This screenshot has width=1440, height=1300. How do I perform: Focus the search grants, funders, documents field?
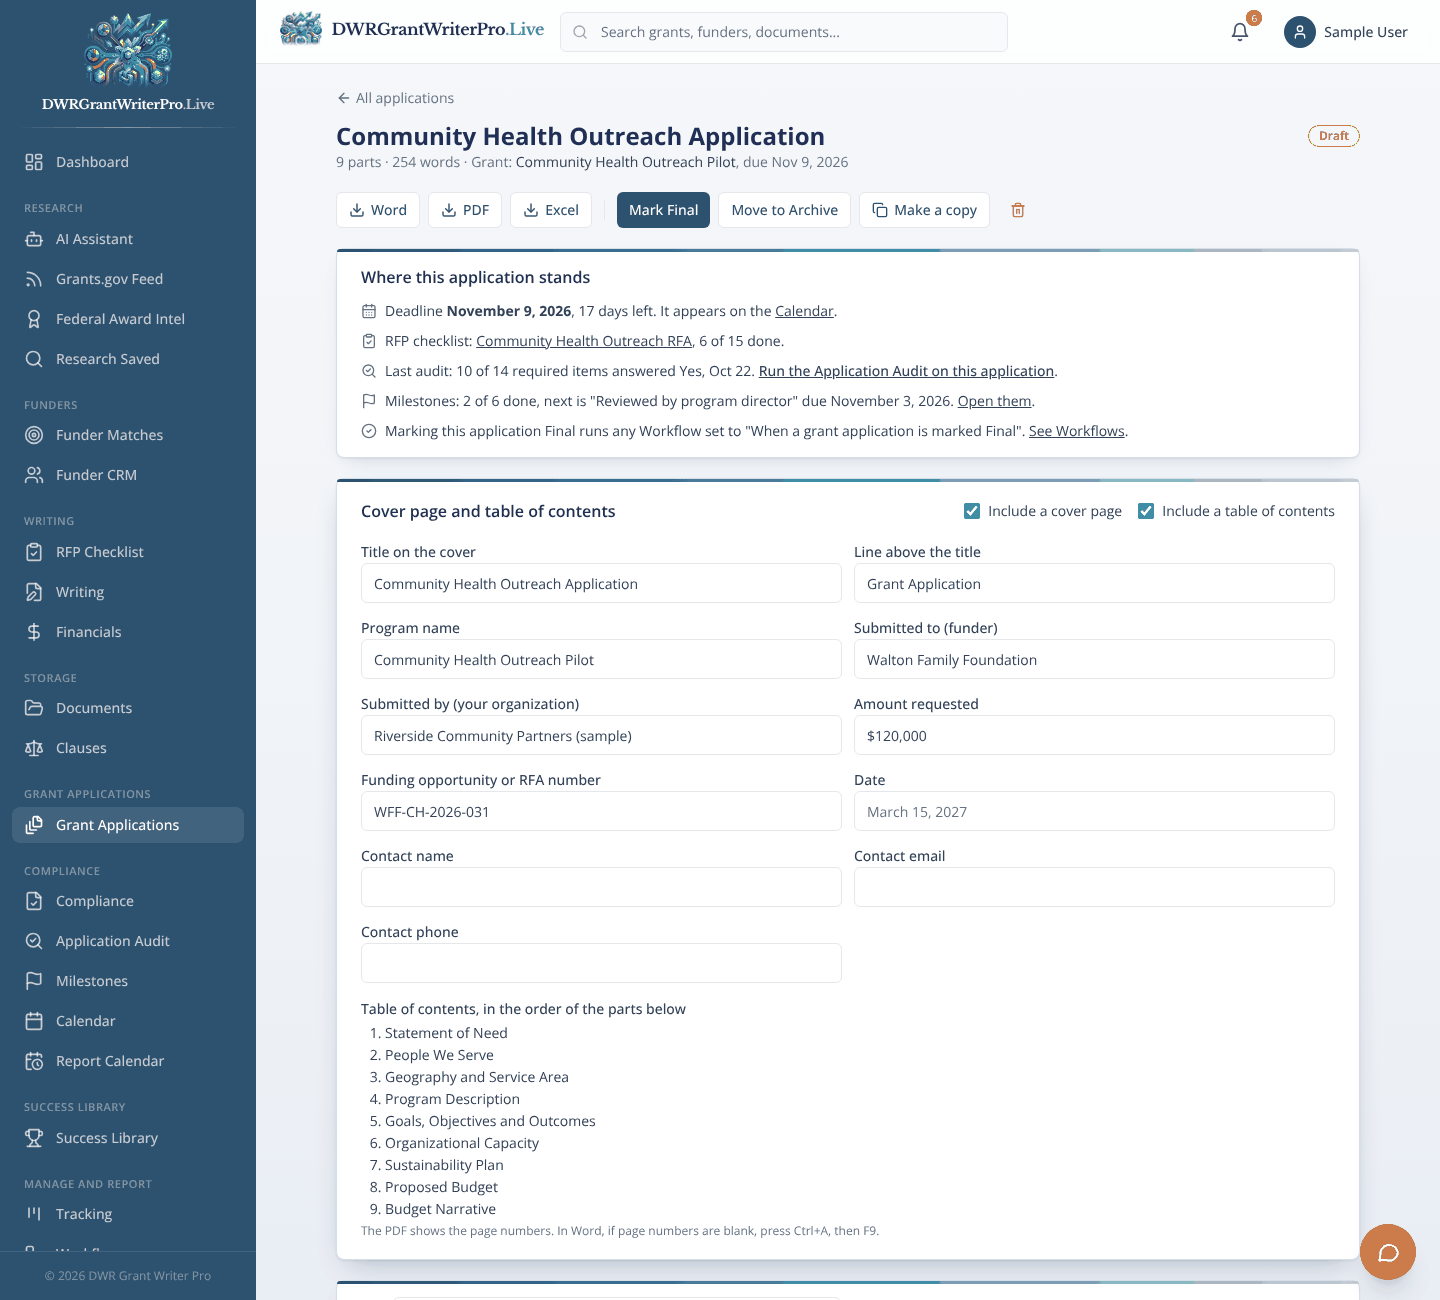(x=784, y=32)
